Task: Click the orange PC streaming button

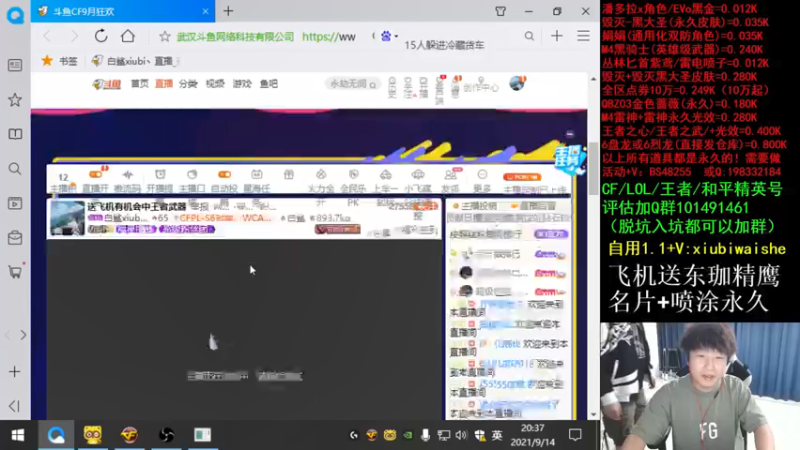Action: point(521,177)
